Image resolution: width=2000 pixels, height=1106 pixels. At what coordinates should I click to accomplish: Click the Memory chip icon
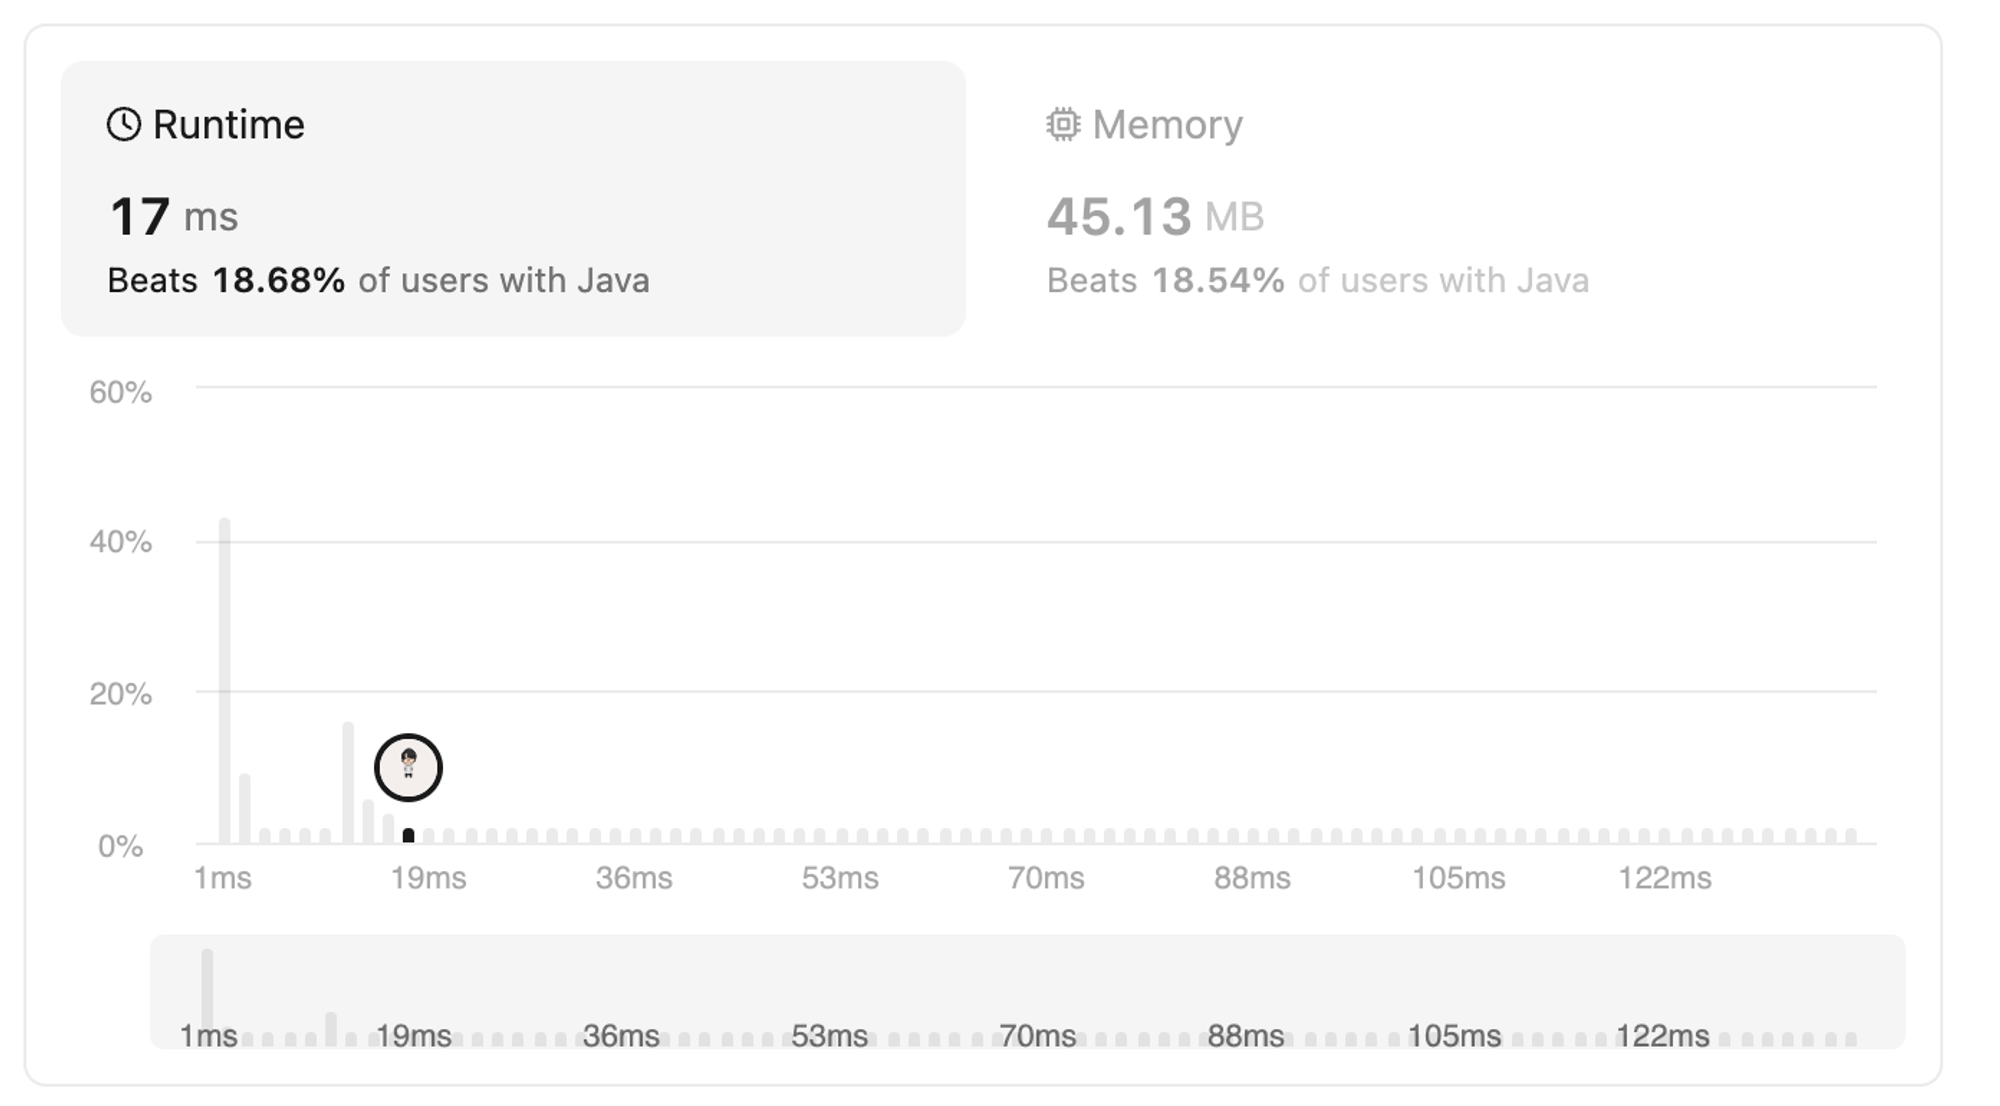coord(1063,125)
